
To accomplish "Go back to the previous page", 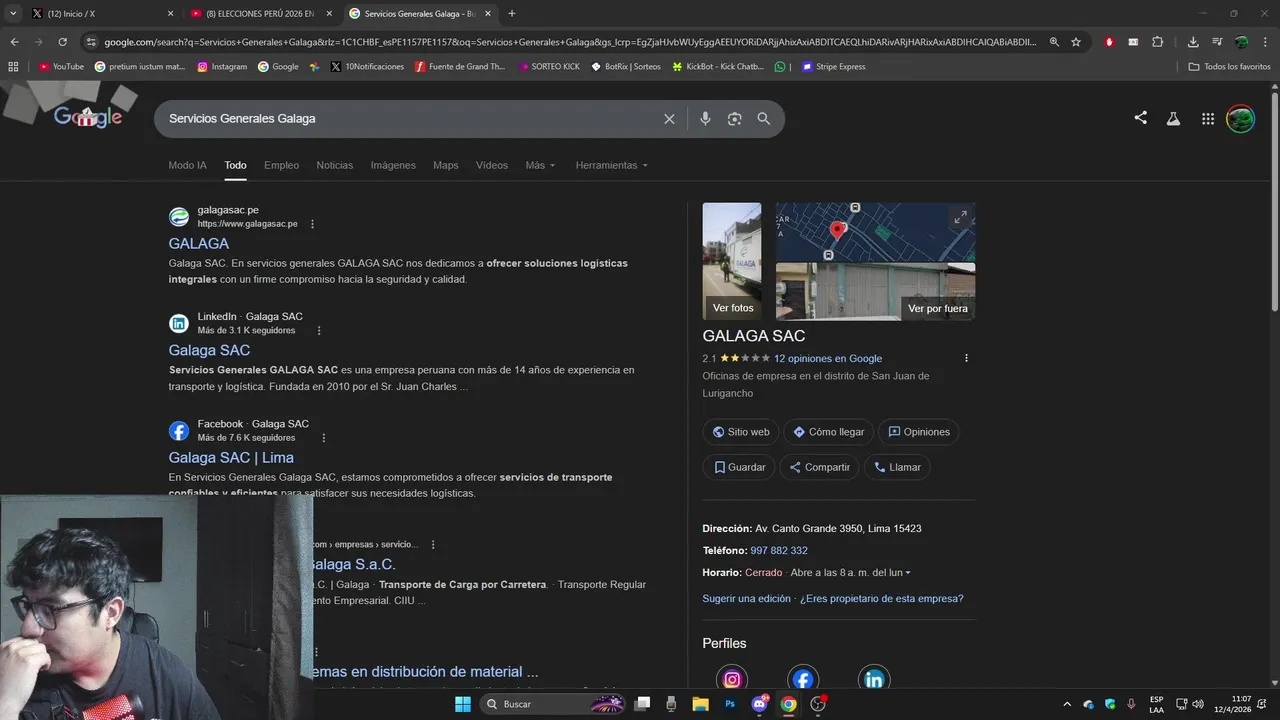I will [x=14, y=42].
